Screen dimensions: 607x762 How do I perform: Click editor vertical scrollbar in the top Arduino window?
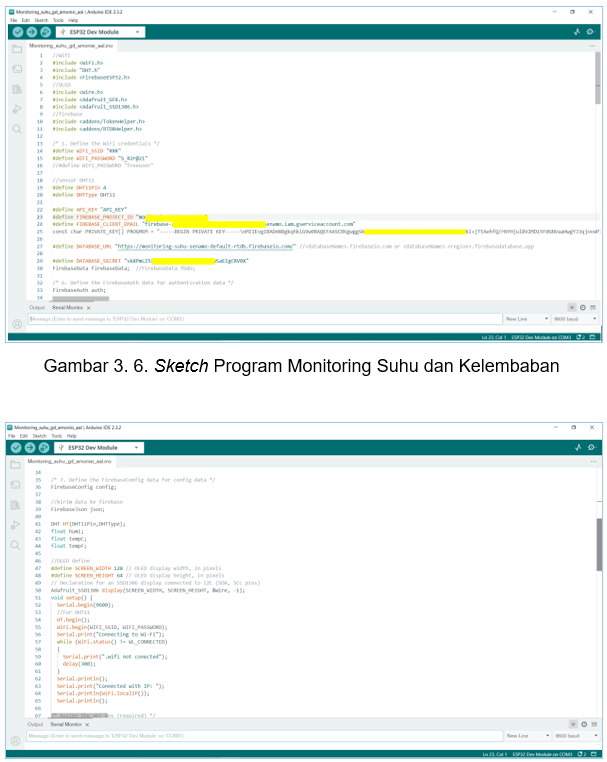597,78
